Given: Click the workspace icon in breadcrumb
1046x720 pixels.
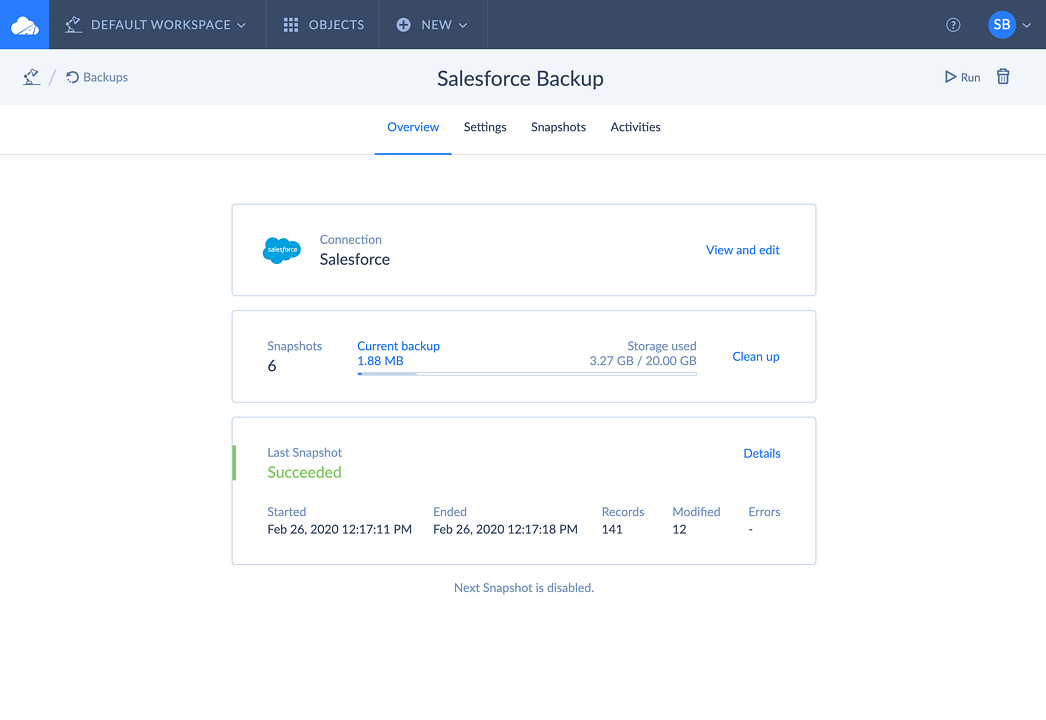Looking at the screenshot, I should [x=32, y=77].
